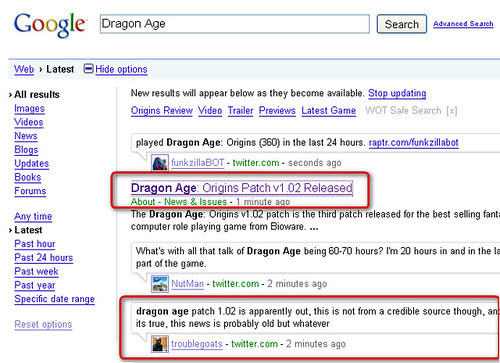Open Specific date range option
The image size is (500, 363).
(54, 299)
